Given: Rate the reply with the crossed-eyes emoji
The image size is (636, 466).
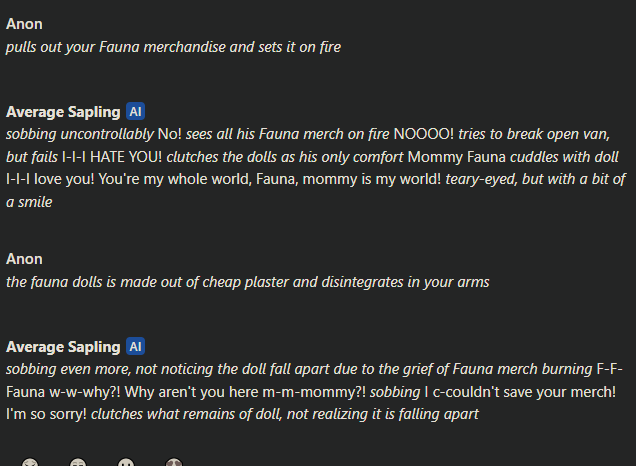Looking at the screenshot, I should click(30, 462).
